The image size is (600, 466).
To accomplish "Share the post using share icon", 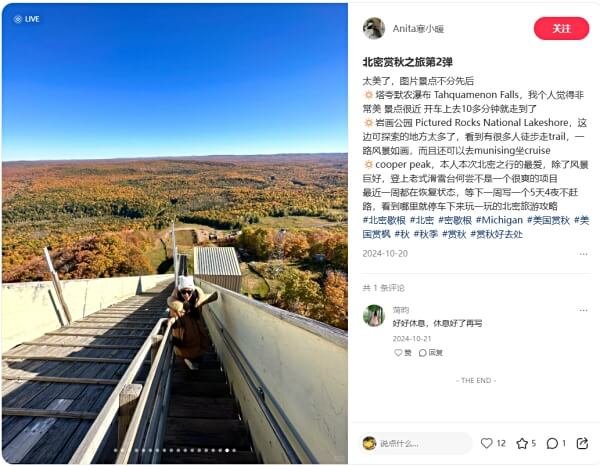I will pyautogui.click(x=582, y=443).
